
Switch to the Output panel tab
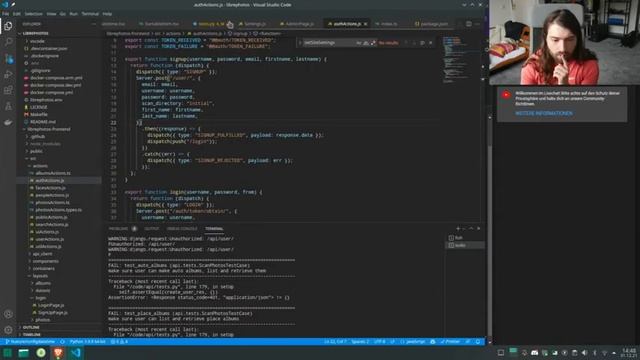click(151, 229)
